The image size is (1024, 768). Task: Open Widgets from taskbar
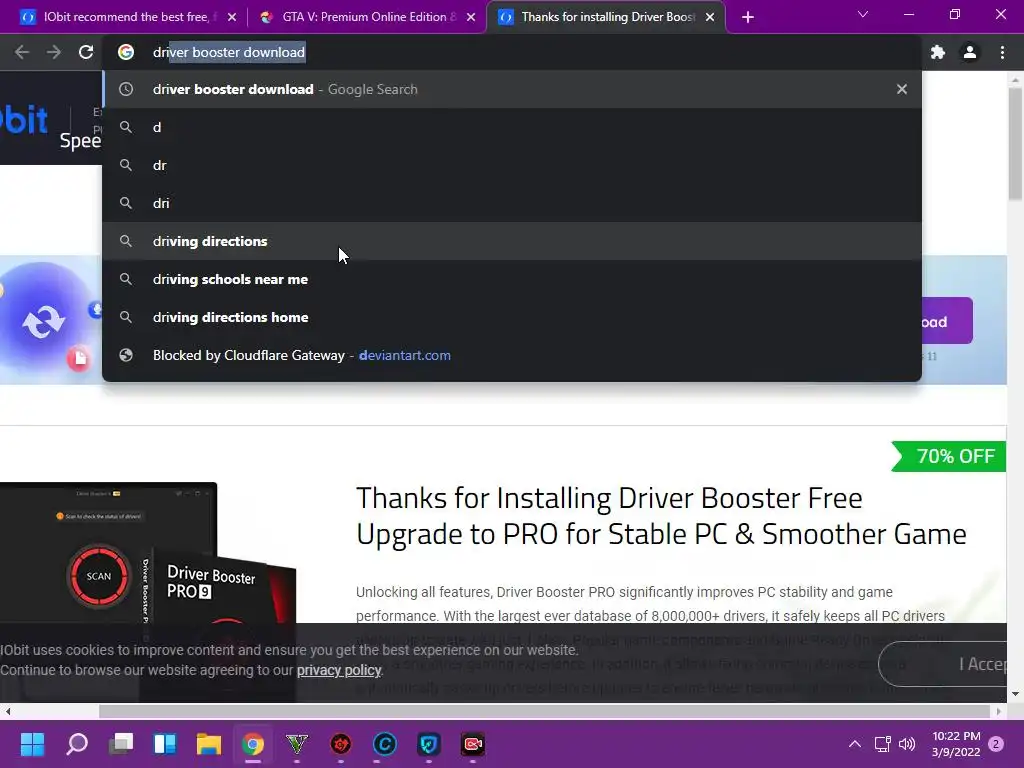[165, 744]
